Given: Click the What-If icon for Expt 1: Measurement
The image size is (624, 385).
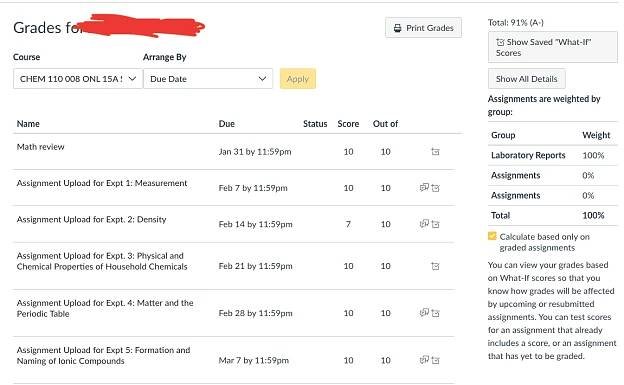Looking at the screenshot, I should coord(435,188).
